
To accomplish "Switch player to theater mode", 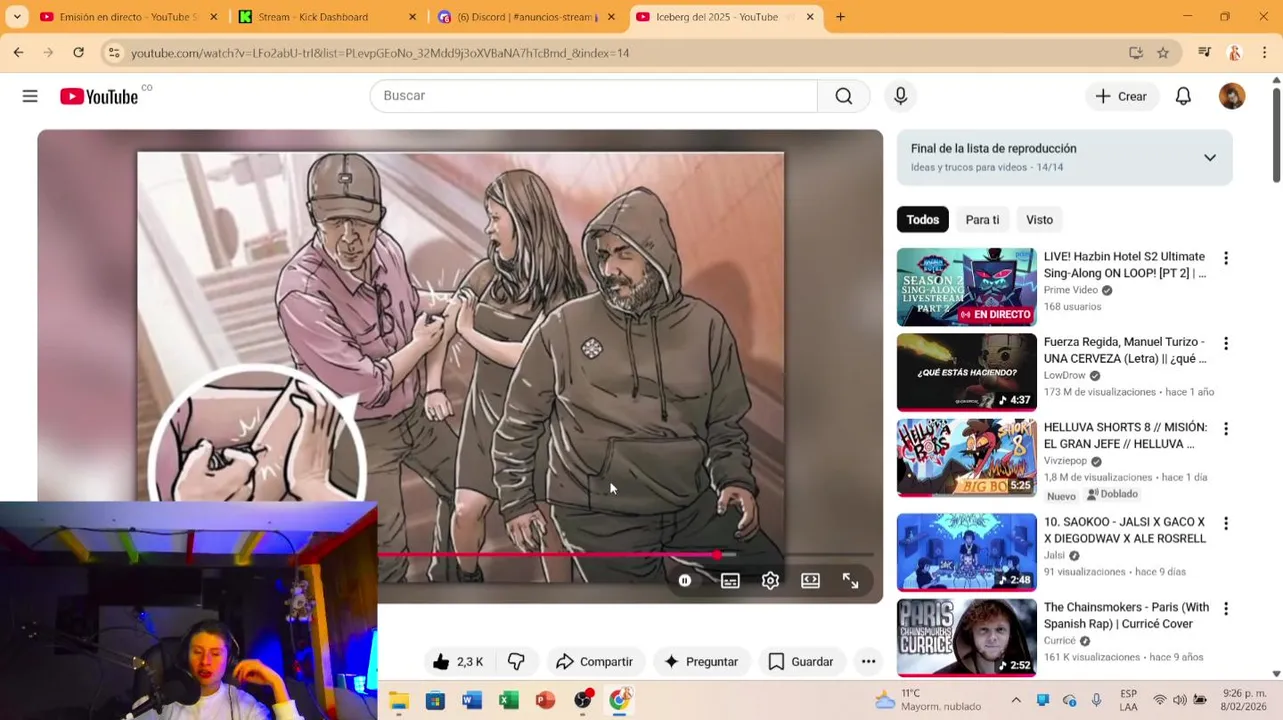I will click(x=810, y=580).
